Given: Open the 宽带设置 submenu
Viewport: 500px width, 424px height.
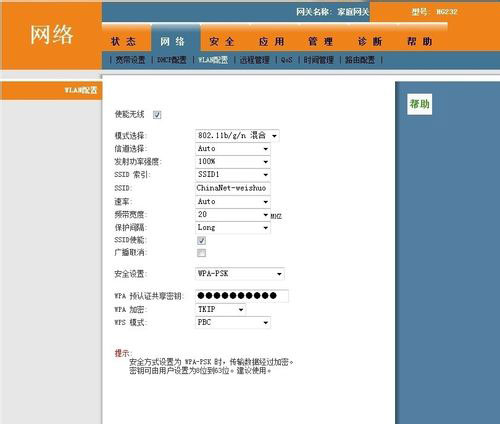Looking at the screenshot, I should click(x=130, y=60).
